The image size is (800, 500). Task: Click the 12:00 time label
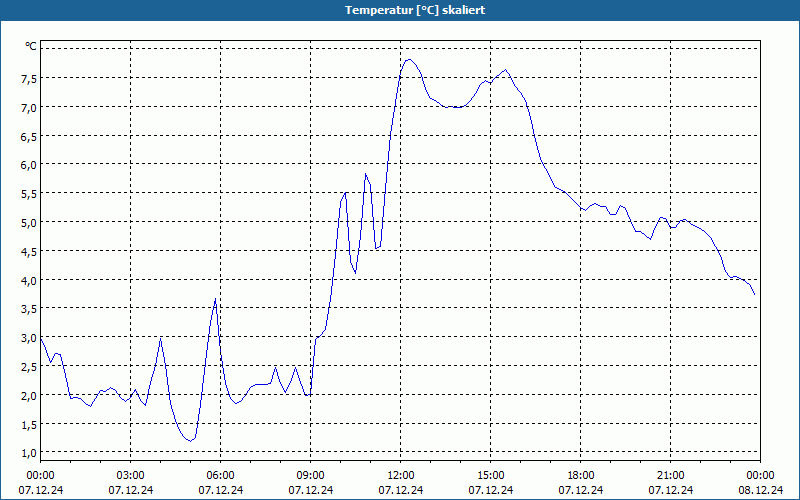[401, 476]
